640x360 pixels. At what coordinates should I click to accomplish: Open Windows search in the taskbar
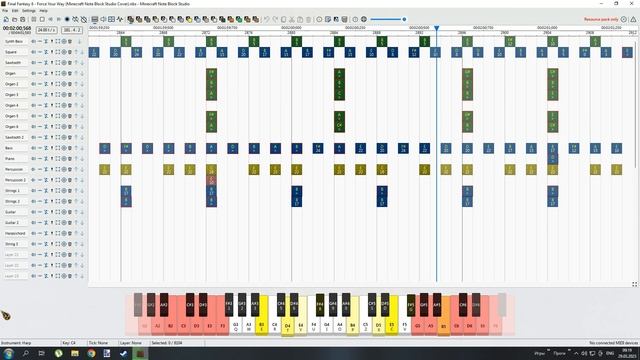(x=25, y=353)
